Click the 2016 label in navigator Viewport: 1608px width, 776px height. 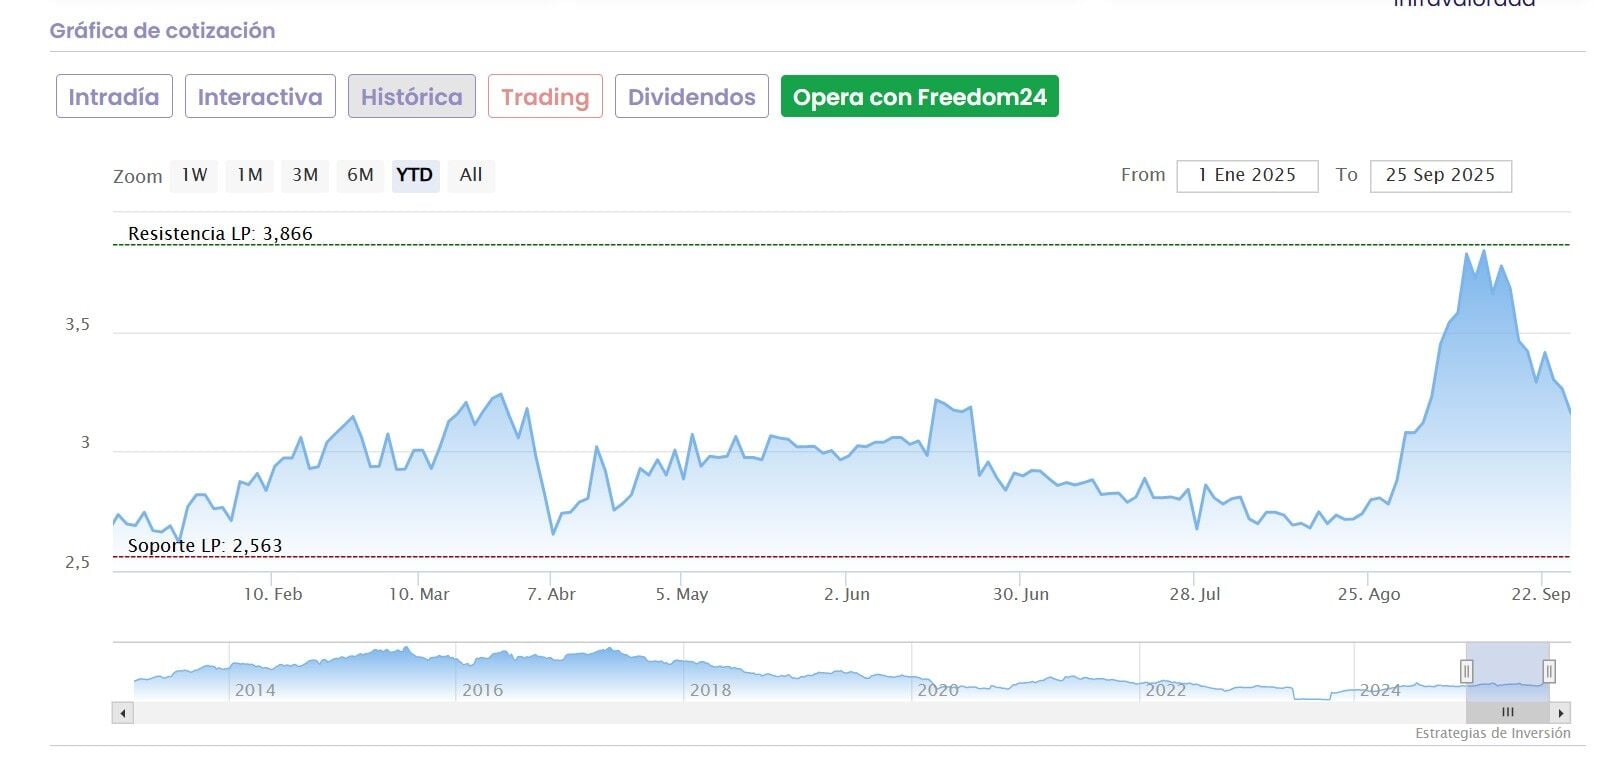pyautogui.click(x=483, y=690)
